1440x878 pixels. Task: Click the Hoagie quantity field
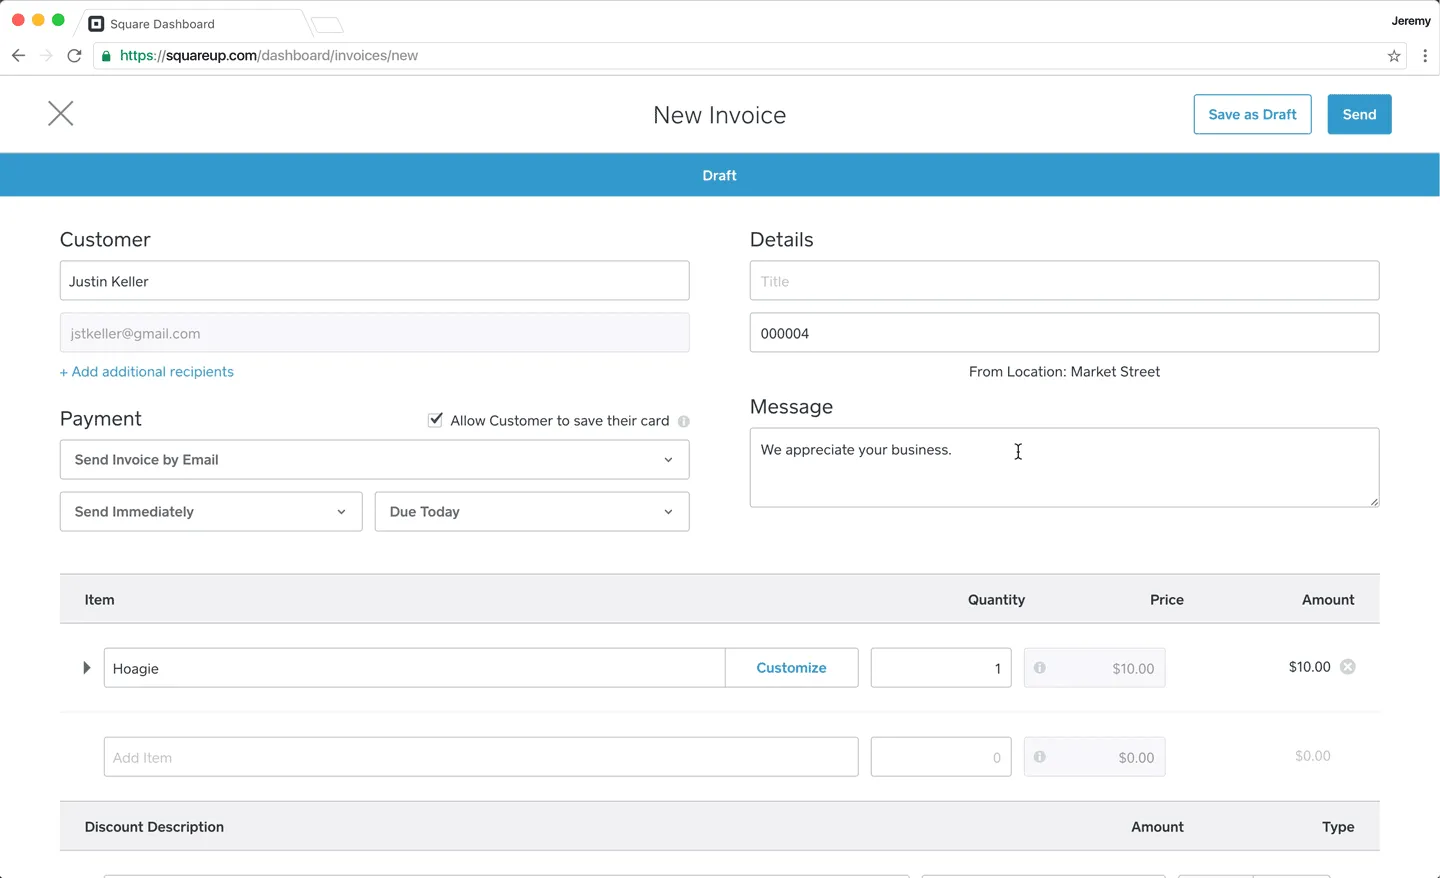pyautogui.click(x=941, y=668)
